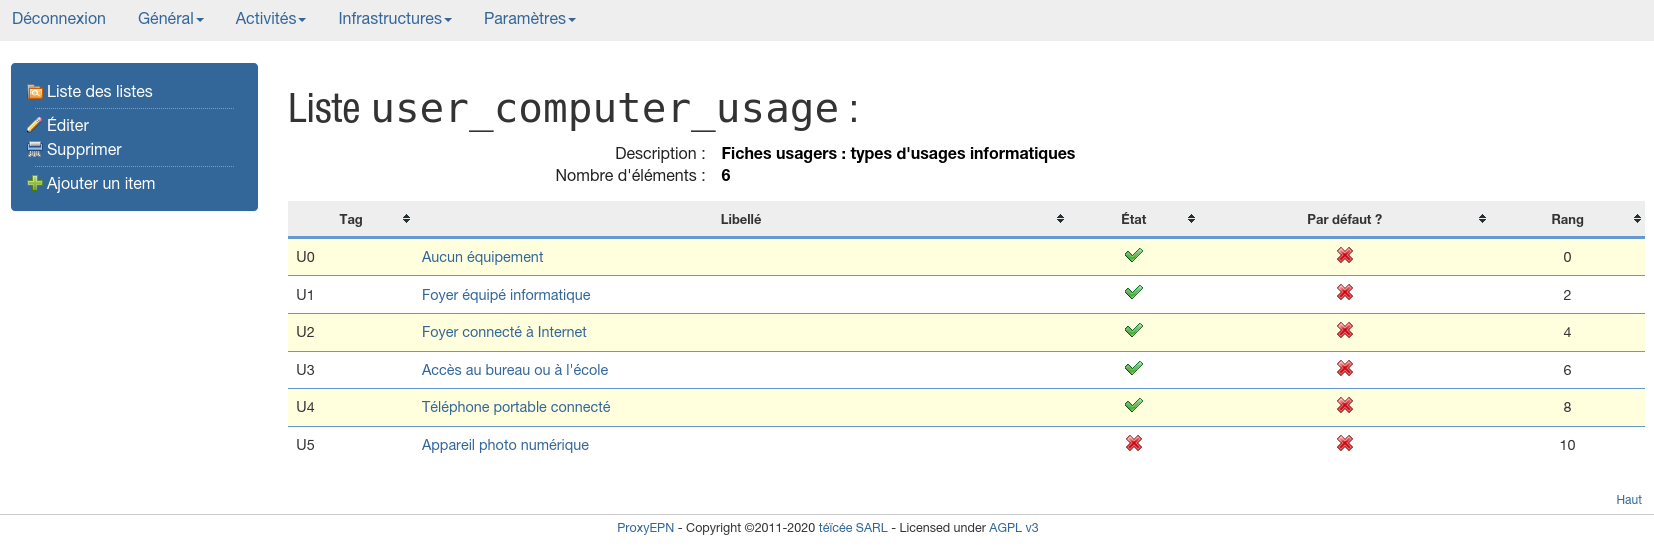The image size is (1654, 551).
Task: Click the green check État icon for U3
Action: 1133,369
